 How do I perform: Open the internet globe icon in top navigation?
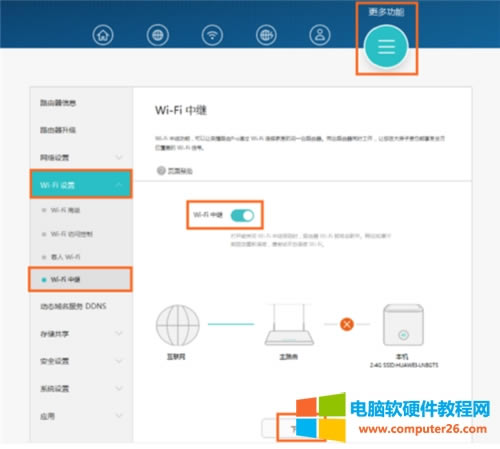(x=158, y=35)
